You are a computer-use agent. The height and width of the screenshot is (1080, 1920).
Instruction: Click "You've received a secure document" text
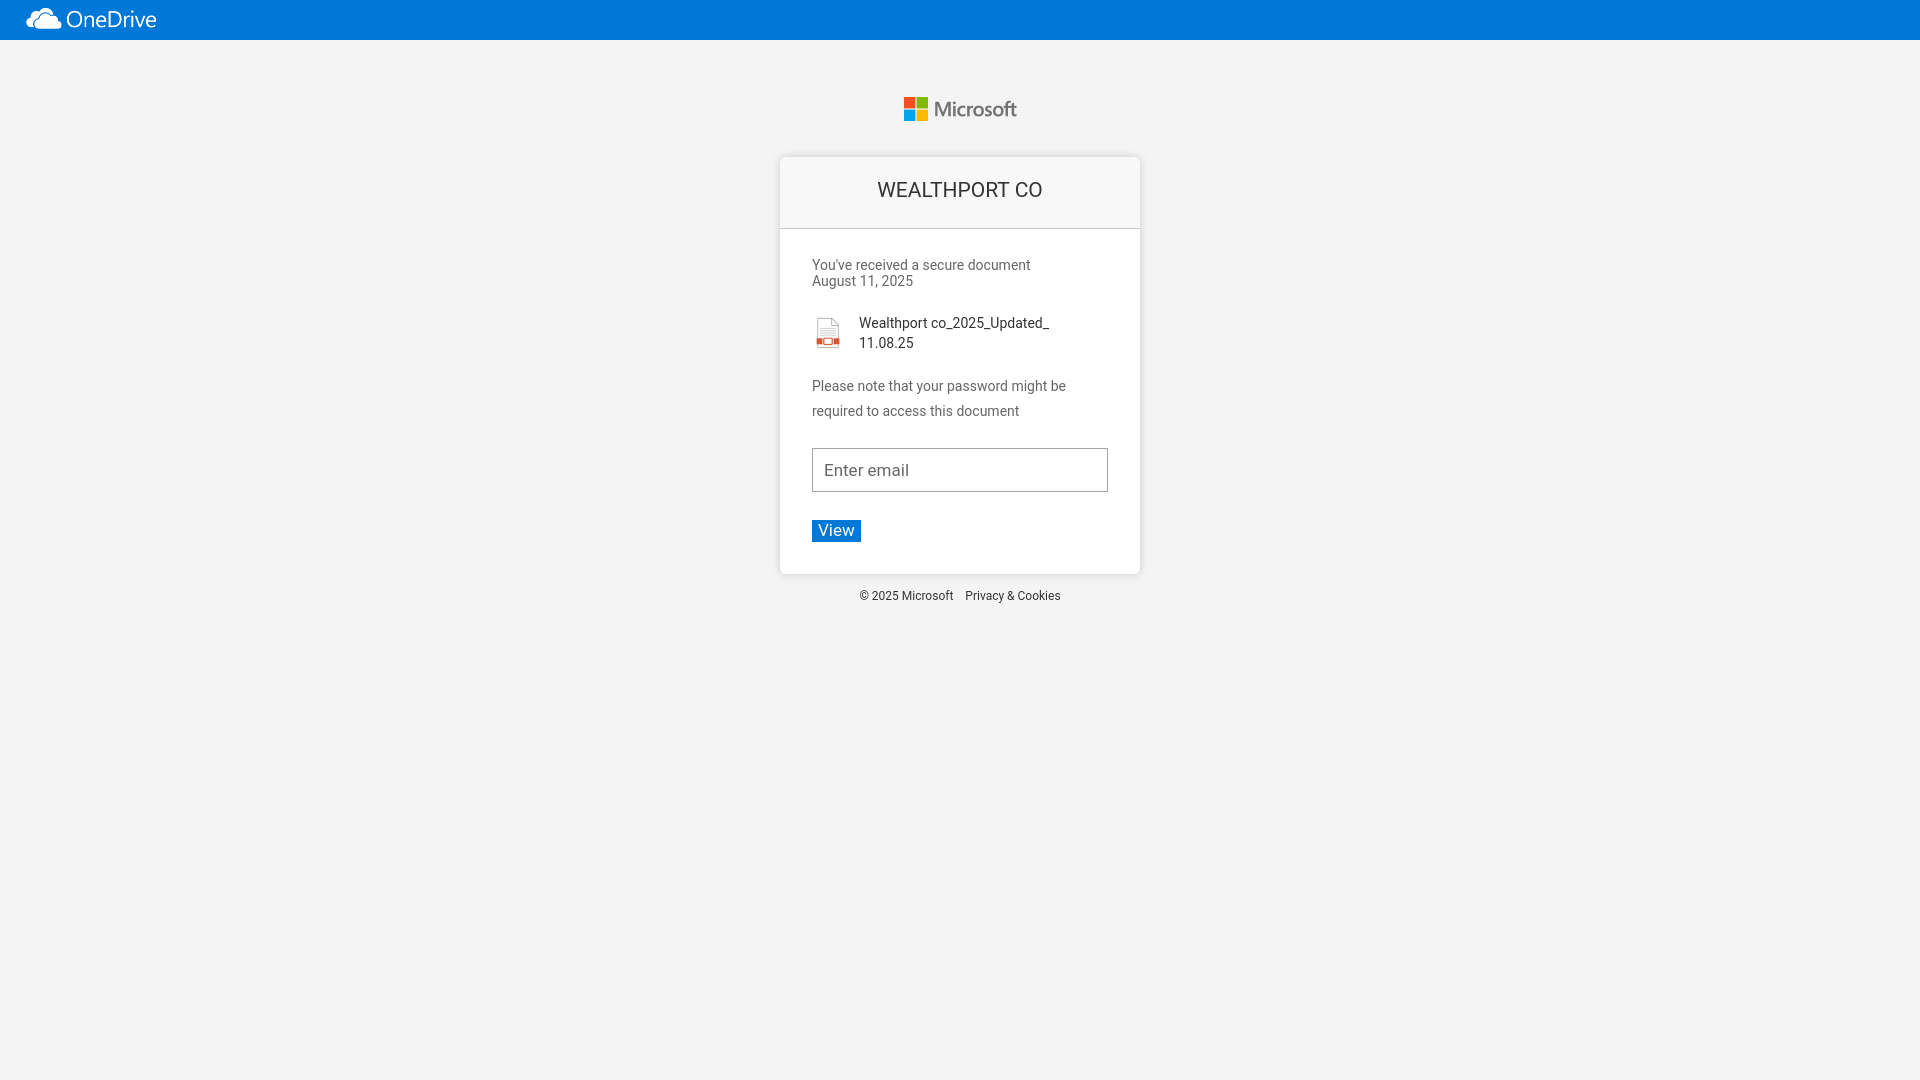(921, 265)
